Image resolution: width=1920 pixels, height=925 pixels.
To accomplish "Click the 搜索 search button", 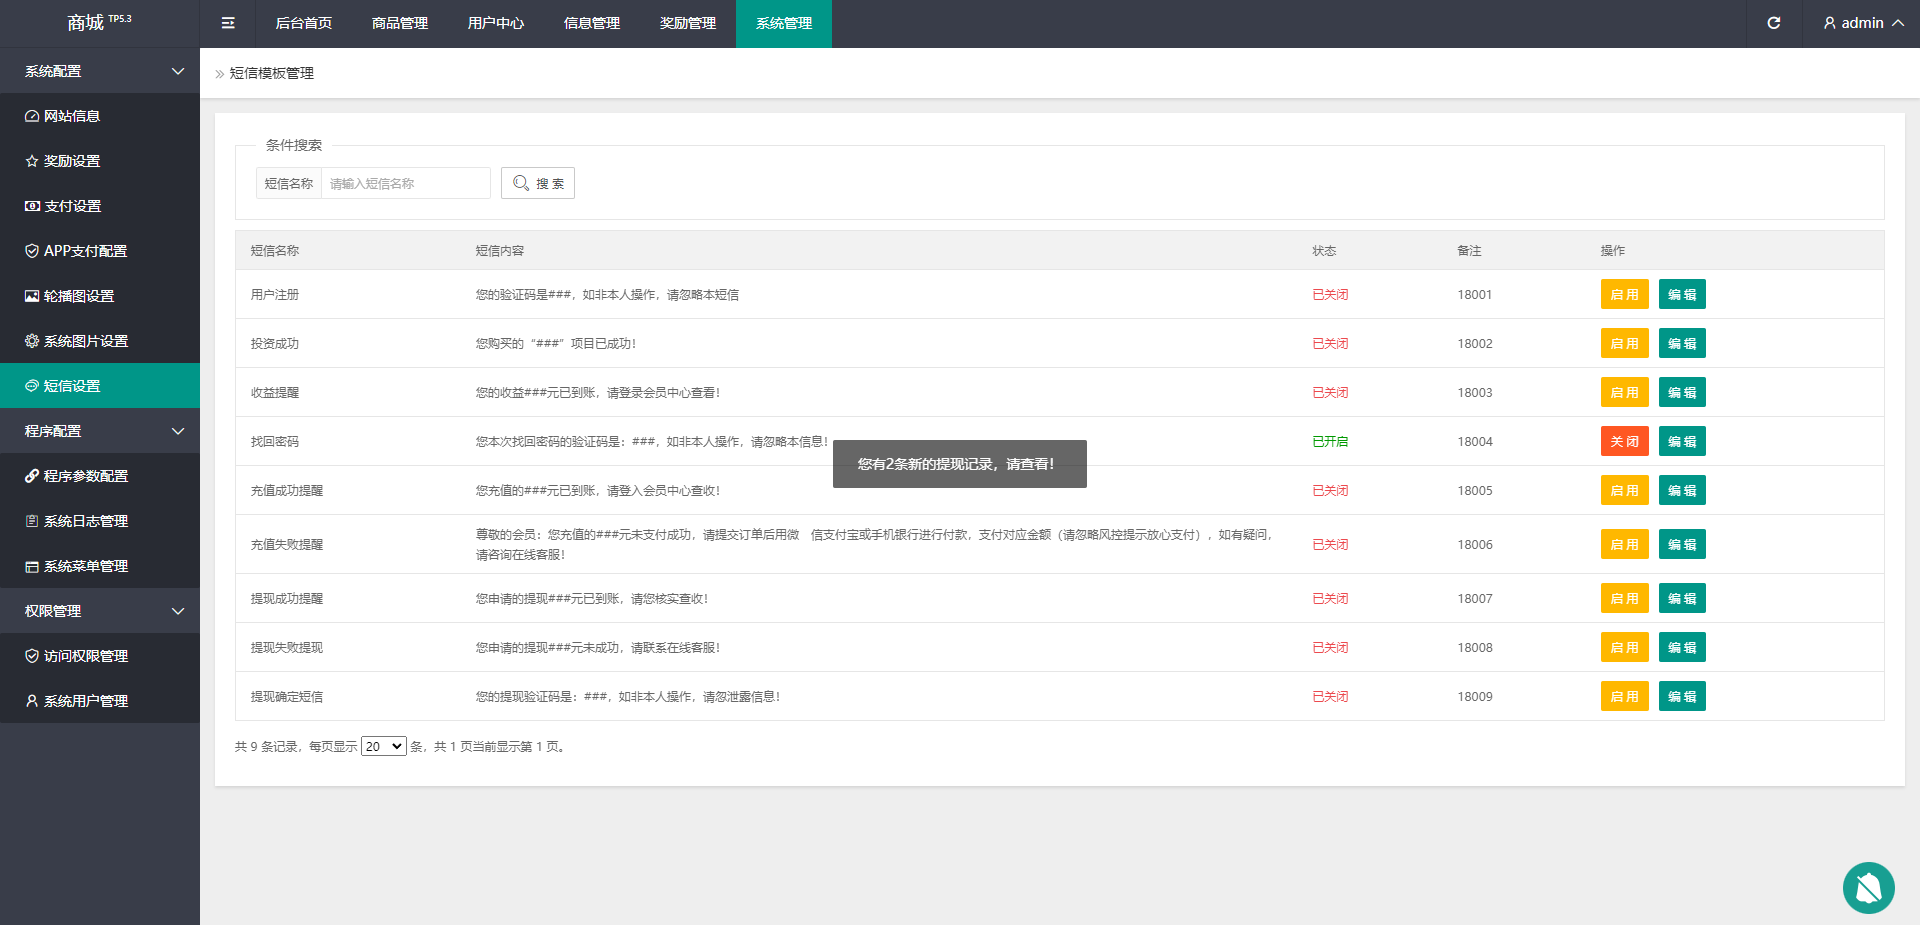I will (x=538, y=183).
